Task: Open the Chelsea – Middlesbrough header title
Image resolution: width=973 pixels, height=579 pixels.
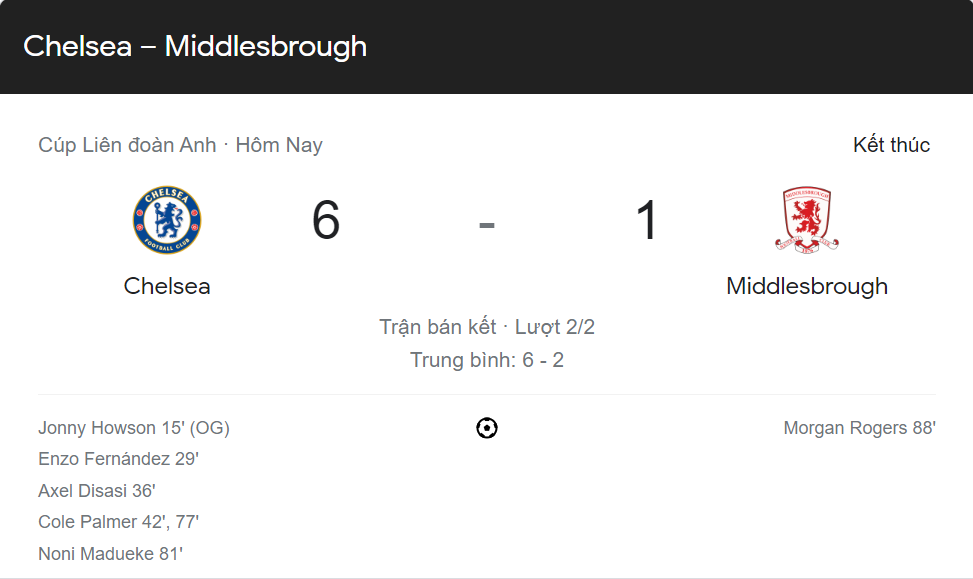Action: click(x=195, y=47)
